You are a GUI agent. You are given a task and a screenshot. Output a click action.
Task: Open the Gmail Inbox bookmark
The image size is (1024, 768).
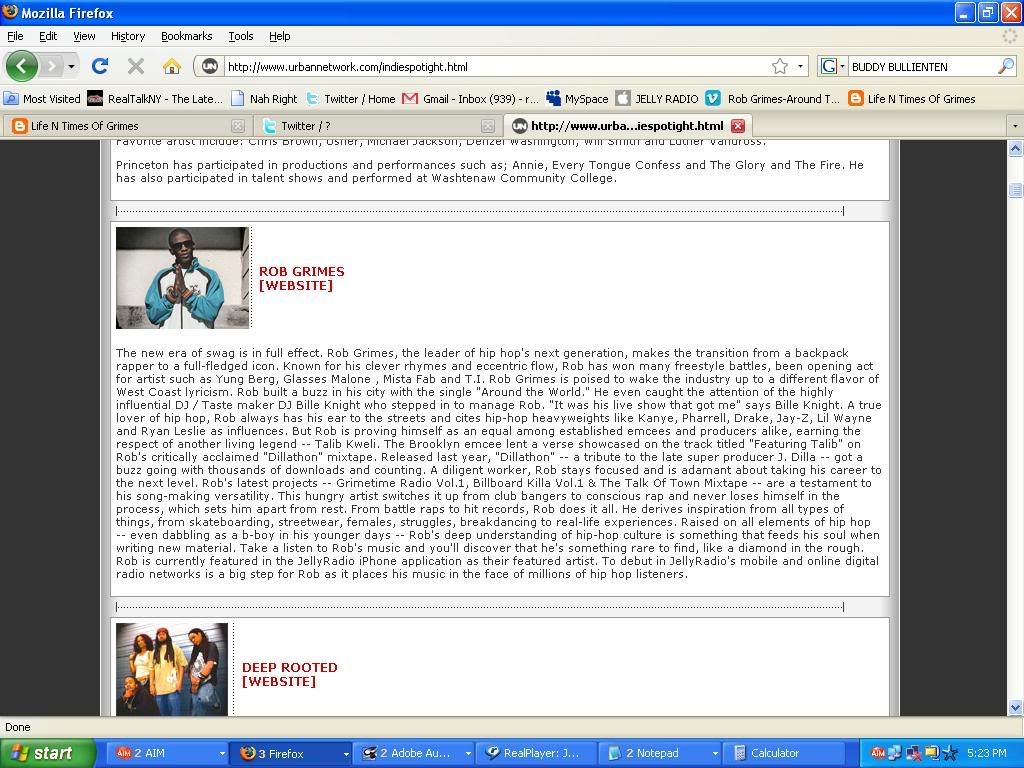470,99
